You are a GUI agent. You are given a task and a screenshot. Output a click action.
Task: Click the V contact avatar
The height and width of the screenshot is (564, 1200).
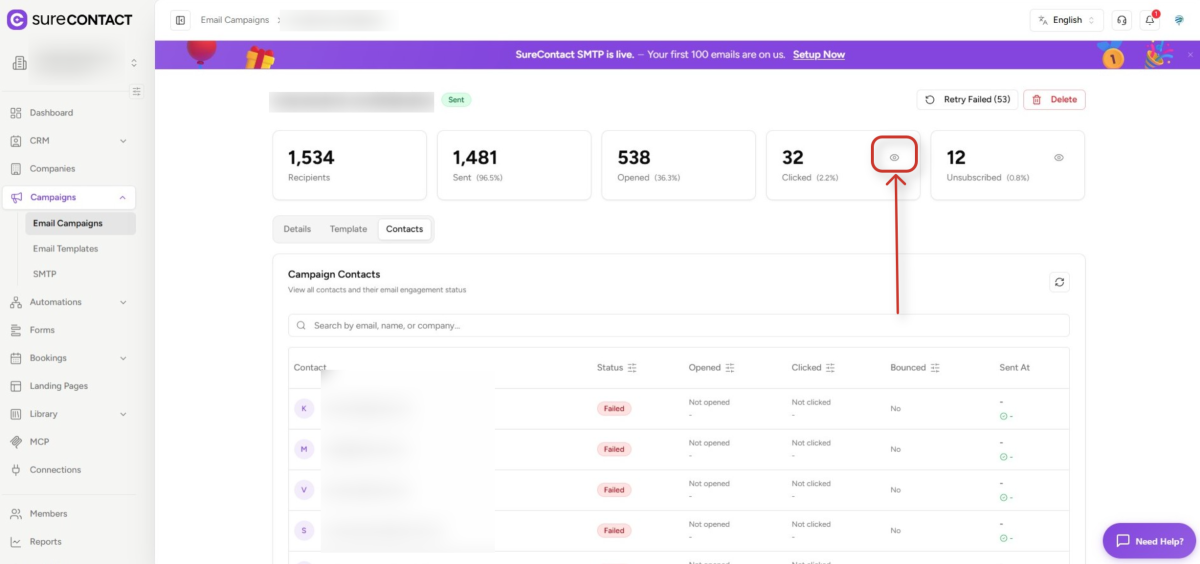pyautogui.click(x=304, y=490)
